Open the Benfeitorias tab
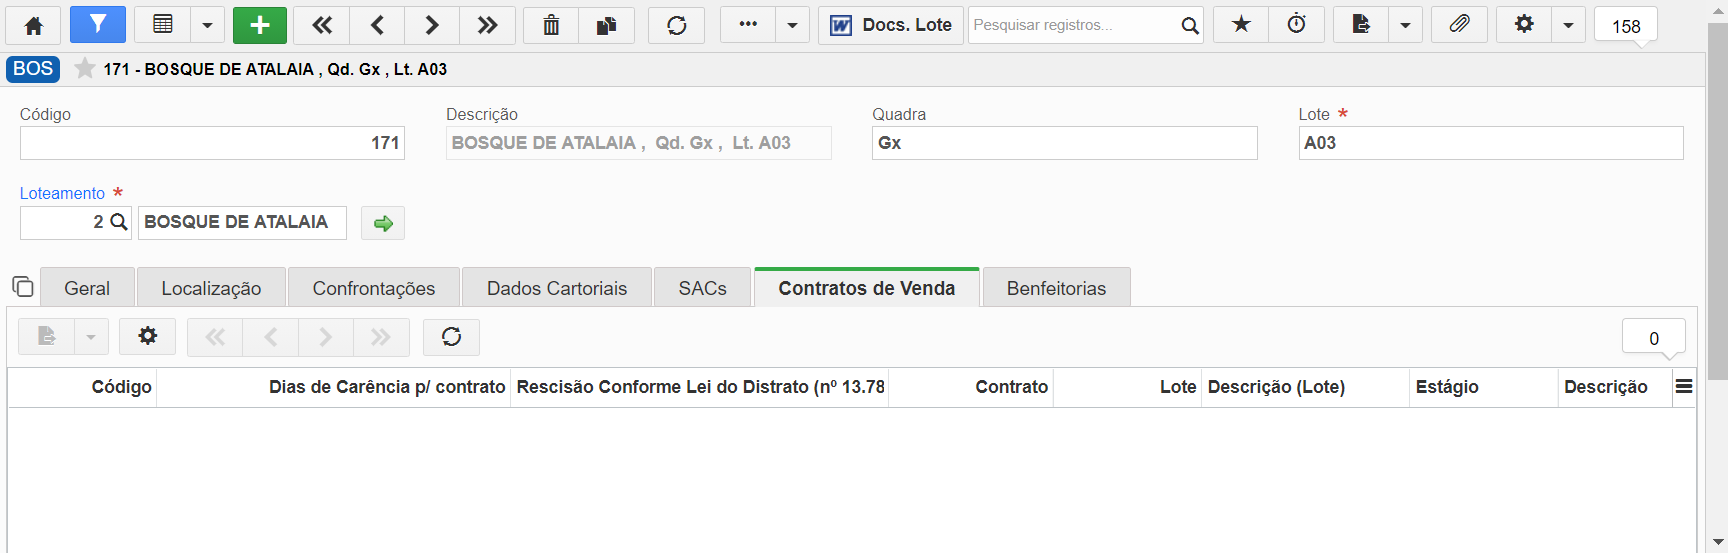Image resolution: width=1728 pixels, height=553 pixels. pos(1057,288)
